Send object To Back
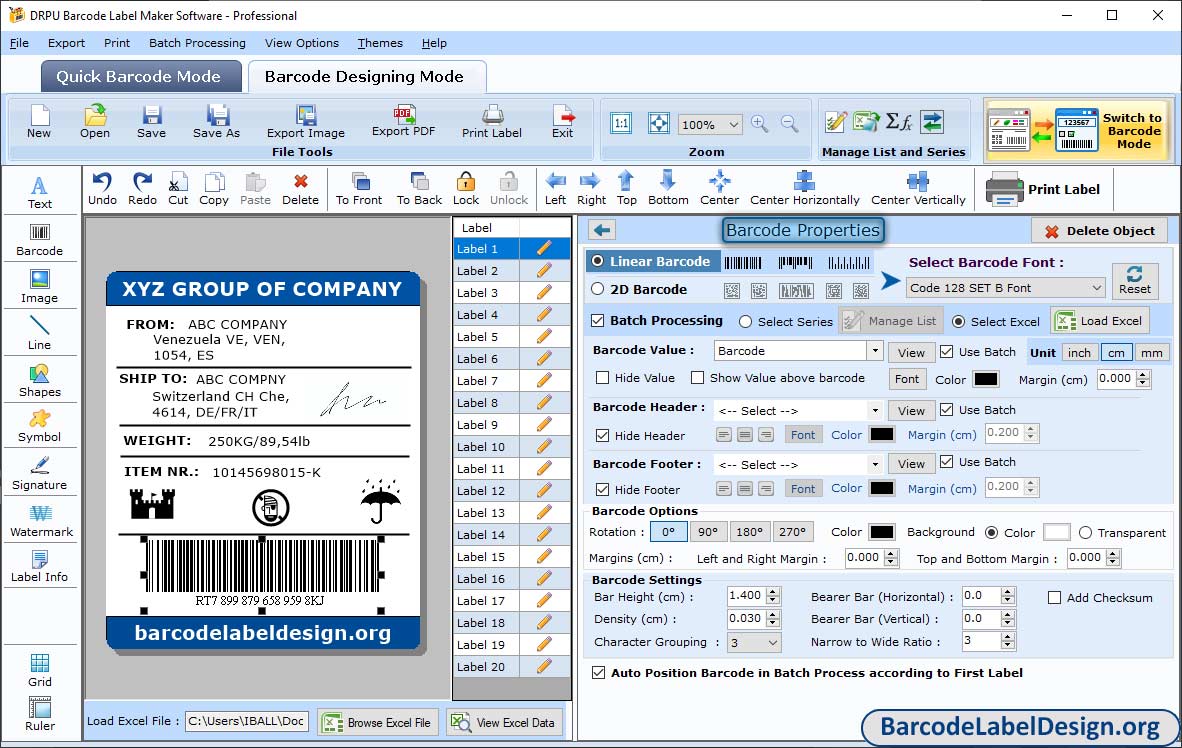This screenshot has width=1182, height=748. [419, 189]
